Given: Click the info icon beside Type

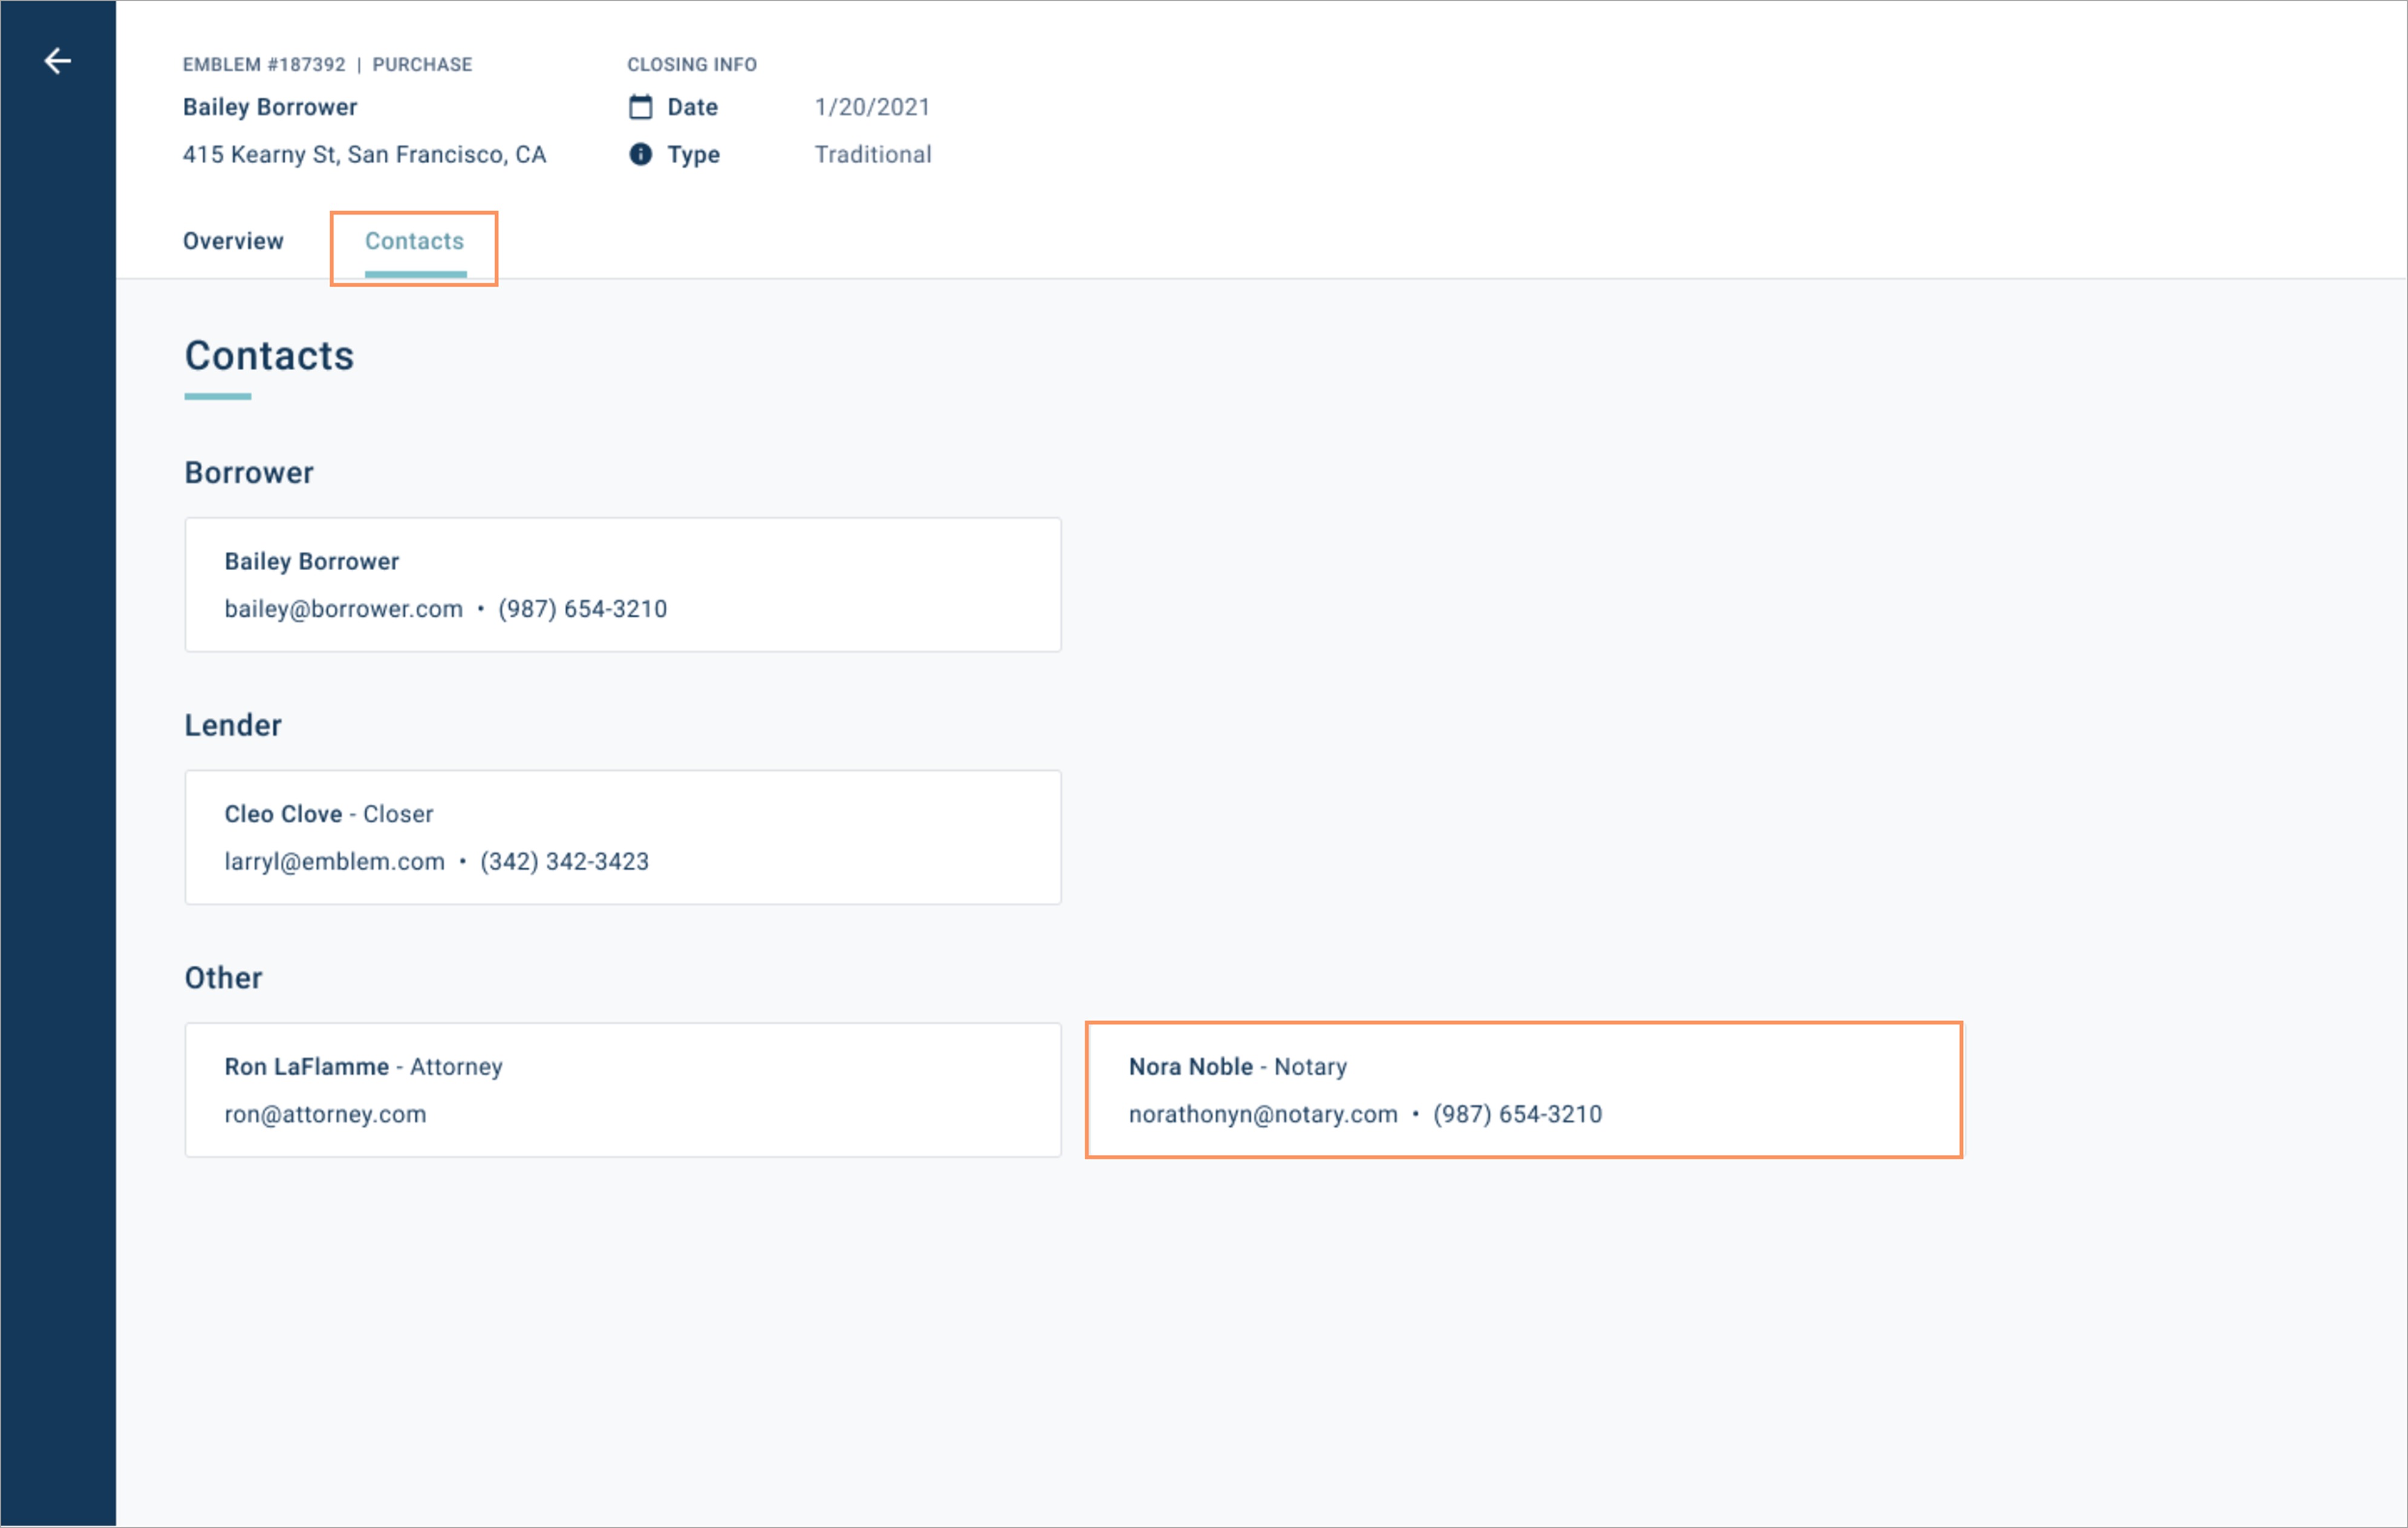Looking at the screenshot, I should click(x=640, y=154).
